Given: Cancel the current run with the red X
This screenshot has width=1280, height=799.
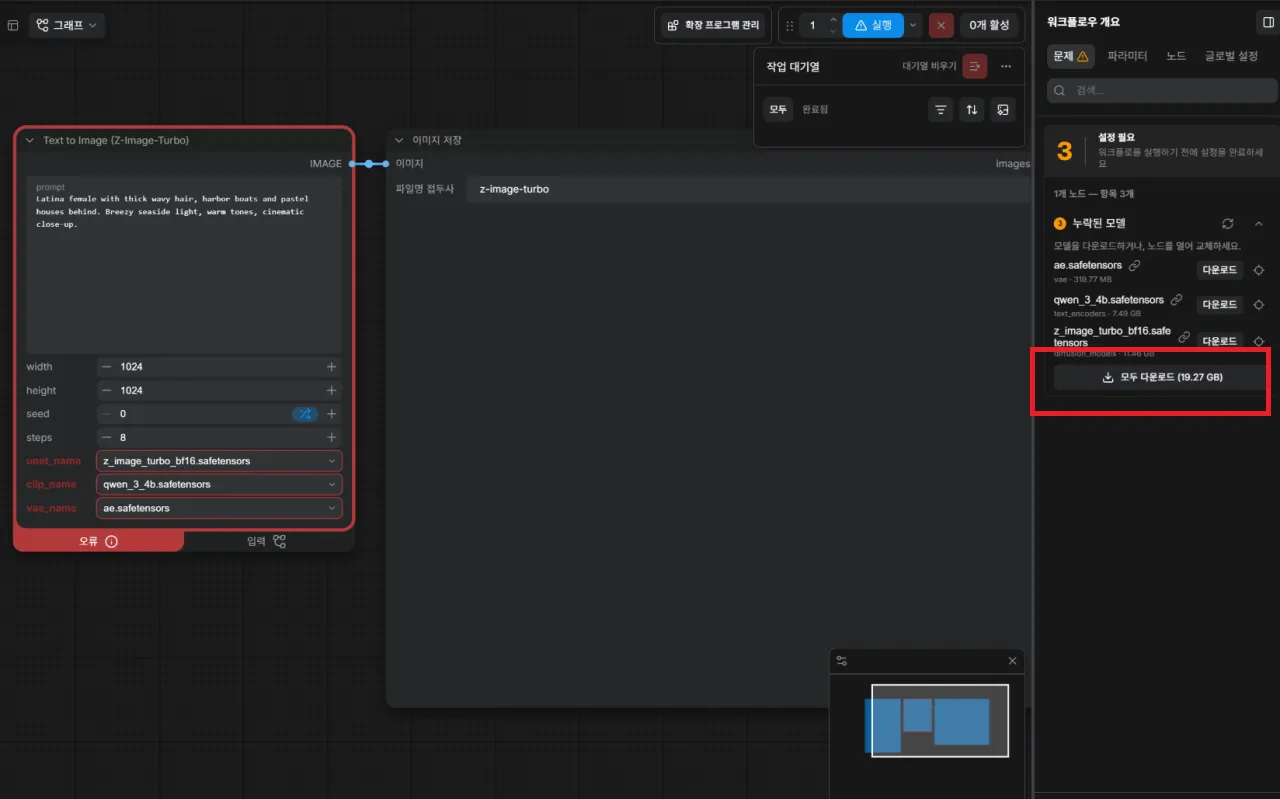Looking at the screenshot, I should pos(941,25).
